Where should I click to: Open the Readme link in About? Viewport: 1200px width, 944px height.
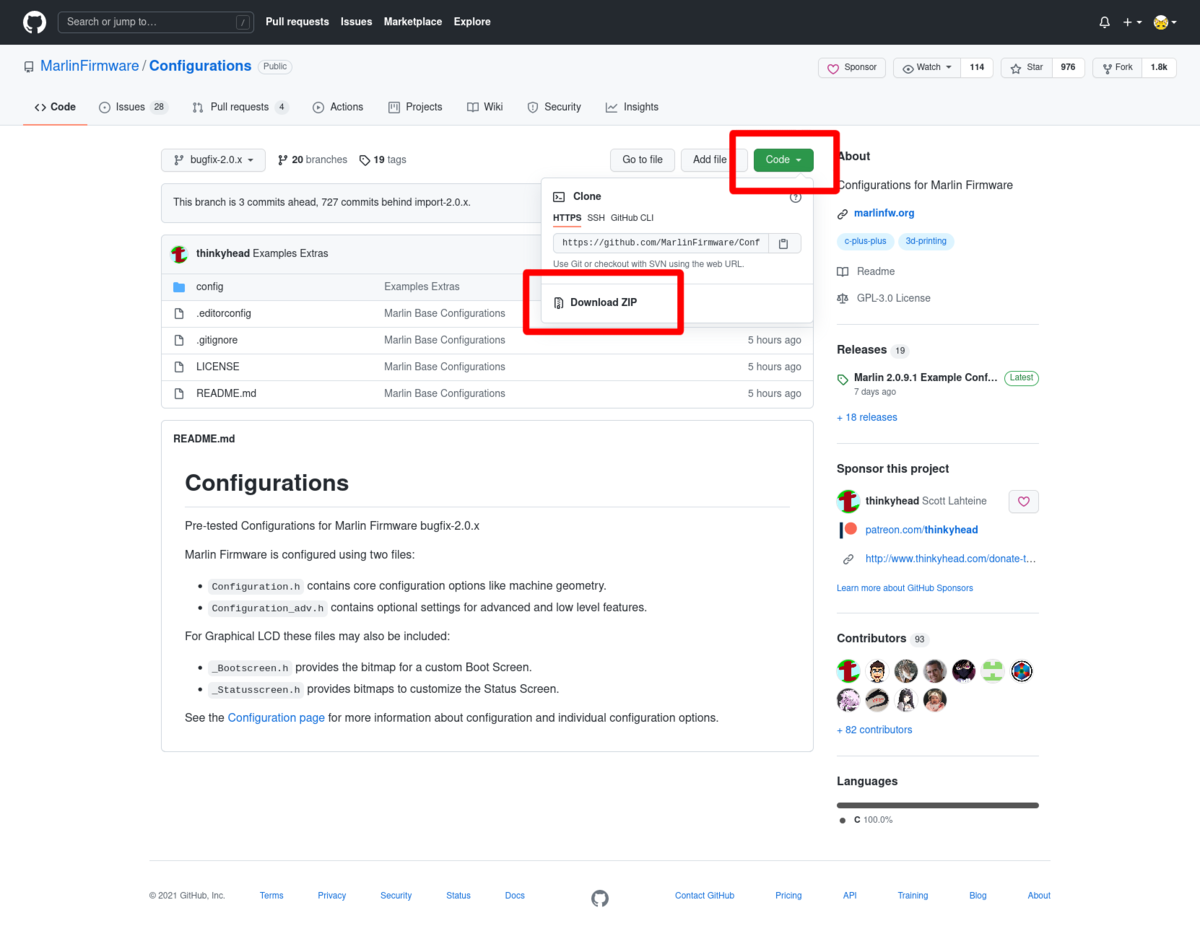click(866, 272)
